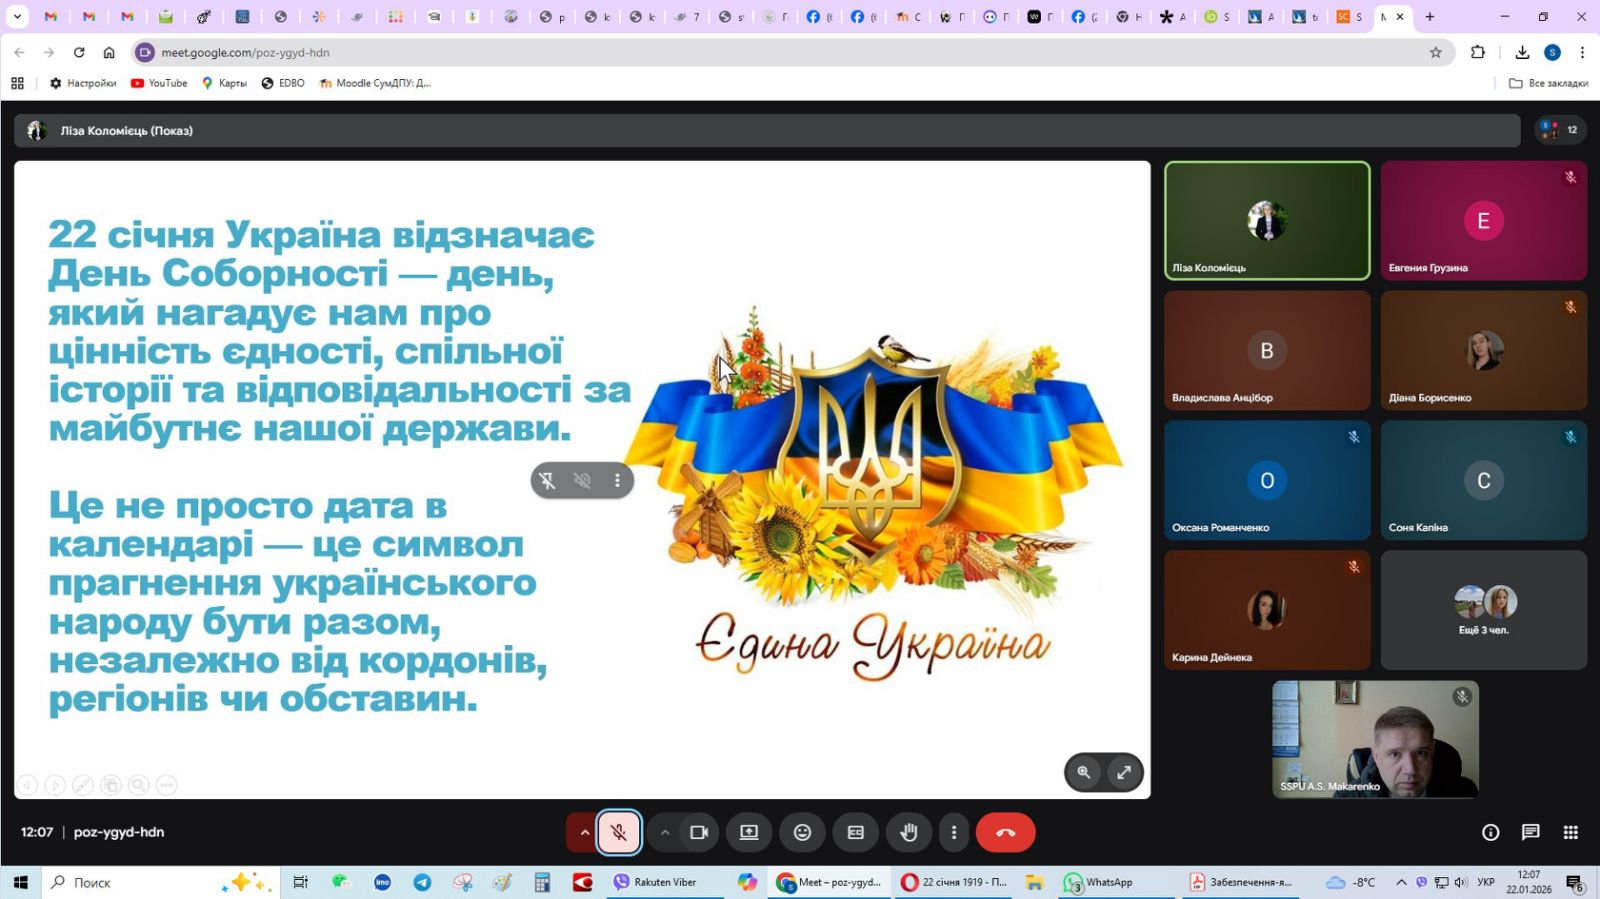Raise your hand in the meeting

[908, 832]
